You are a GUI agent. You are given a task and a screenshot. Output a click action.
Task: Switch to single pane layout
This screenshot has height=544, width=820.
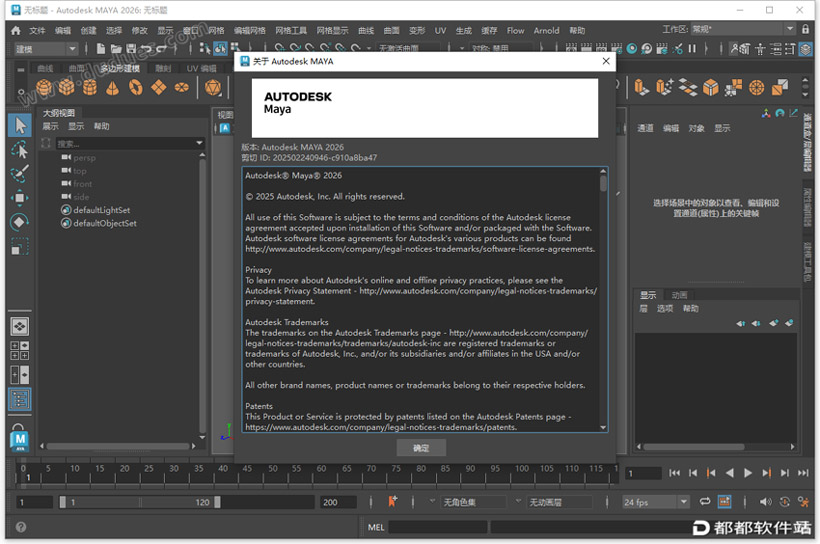pyautogui.click(x=20, y=327)
